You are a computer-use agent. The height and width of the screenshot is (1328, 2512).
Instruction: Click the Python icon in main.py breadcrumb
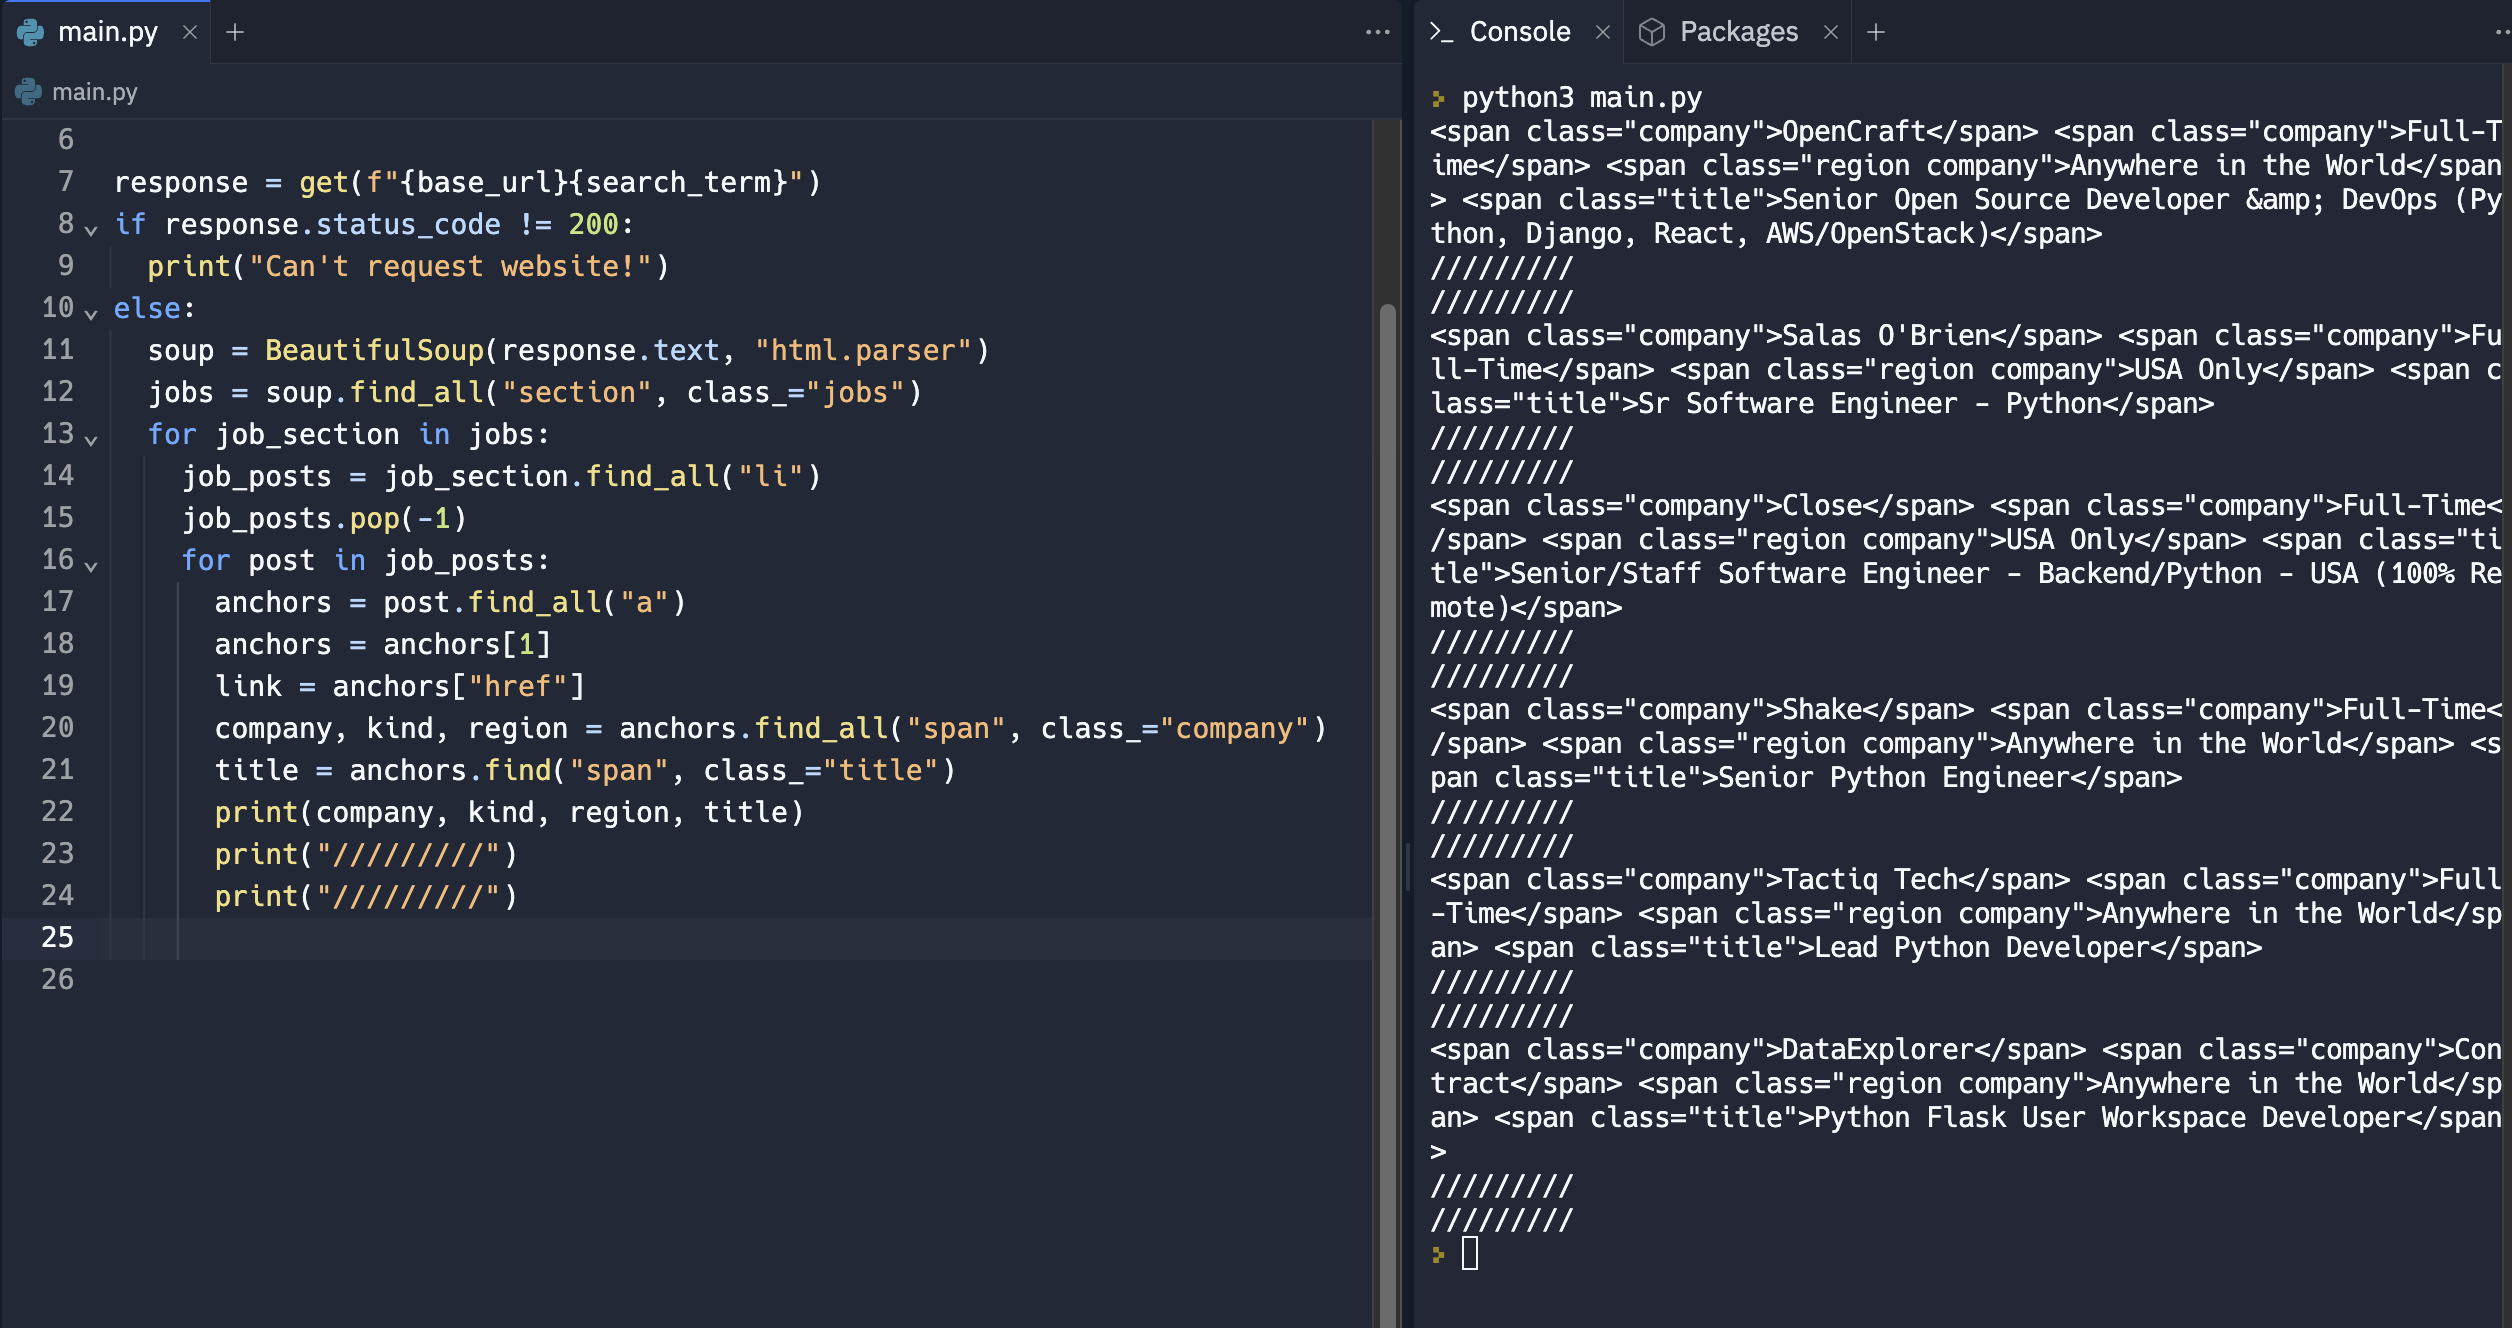click(x=28, y=92)
